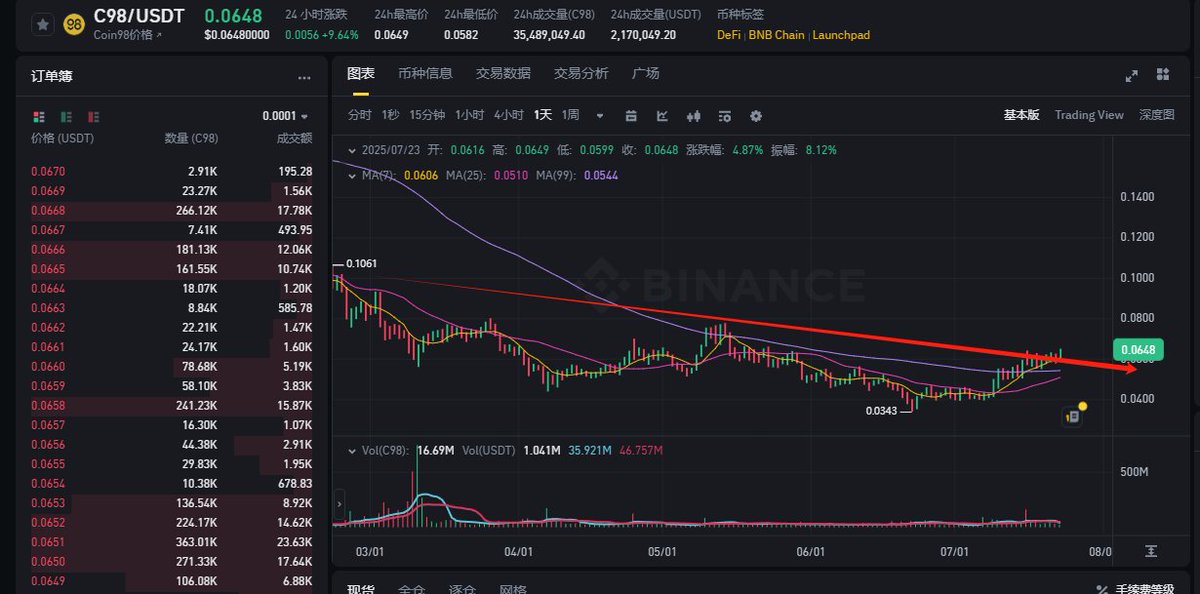The image size is (1200, 594).
Task: Show only buy orders in order book
Action: [x=66, y=116]
